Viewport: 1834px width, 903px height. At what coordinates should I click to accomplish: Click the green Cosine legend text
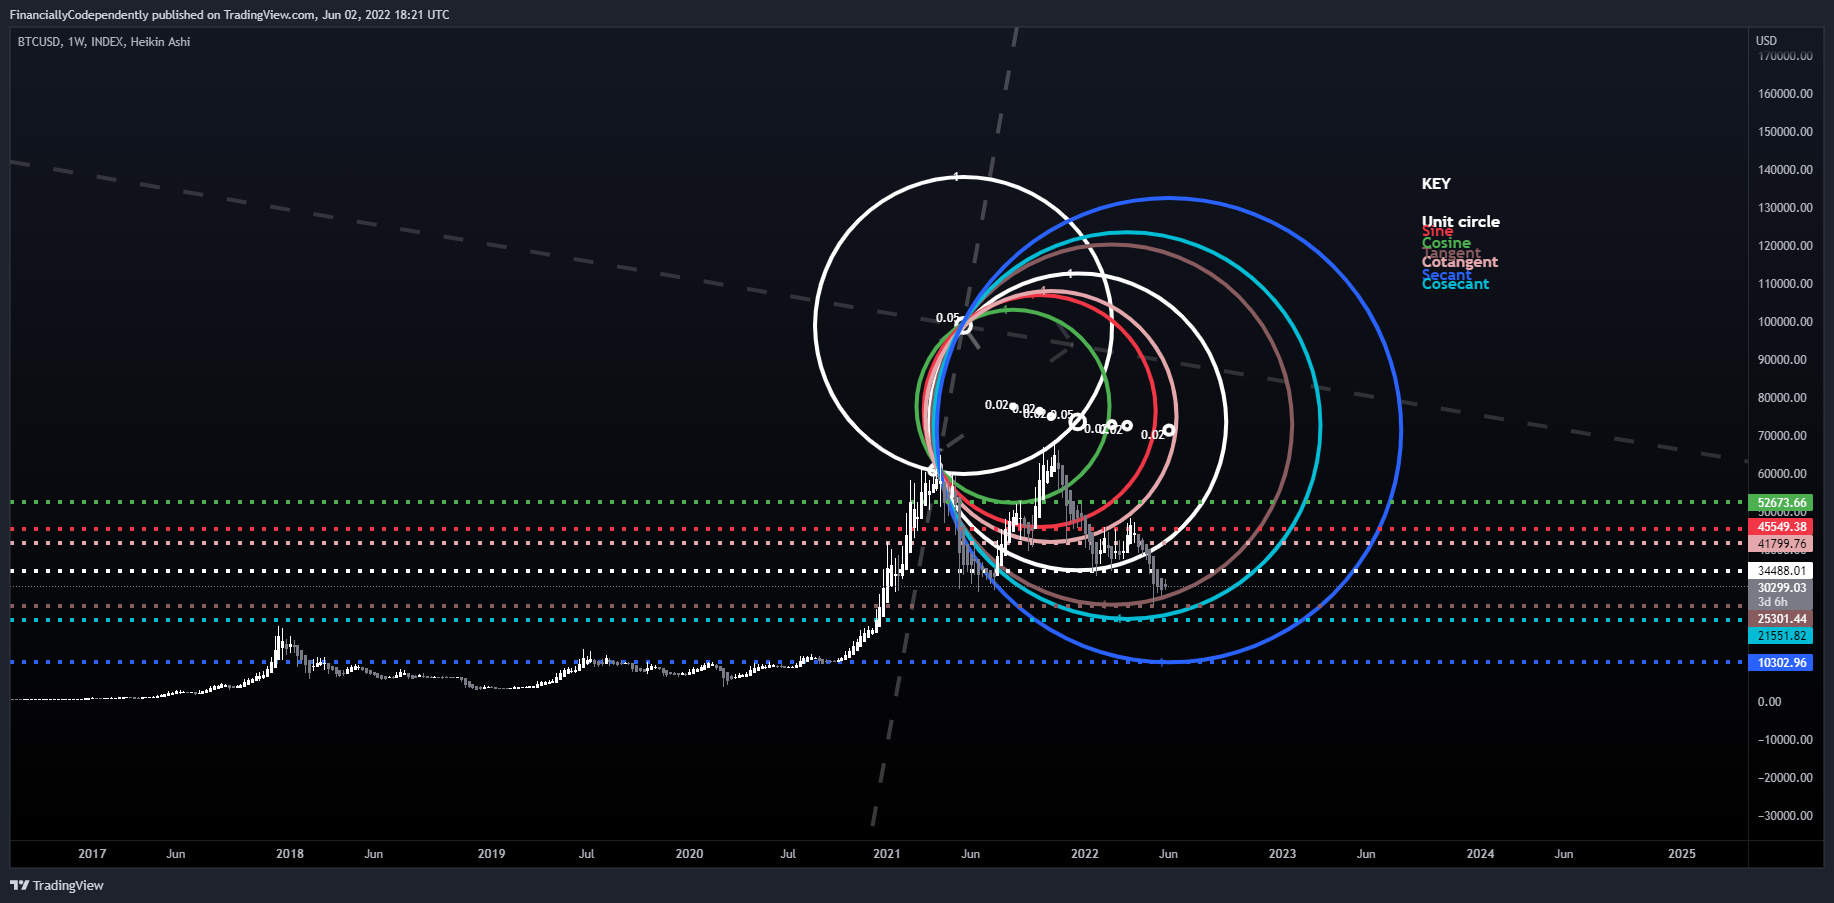[x=1446, y=243]
